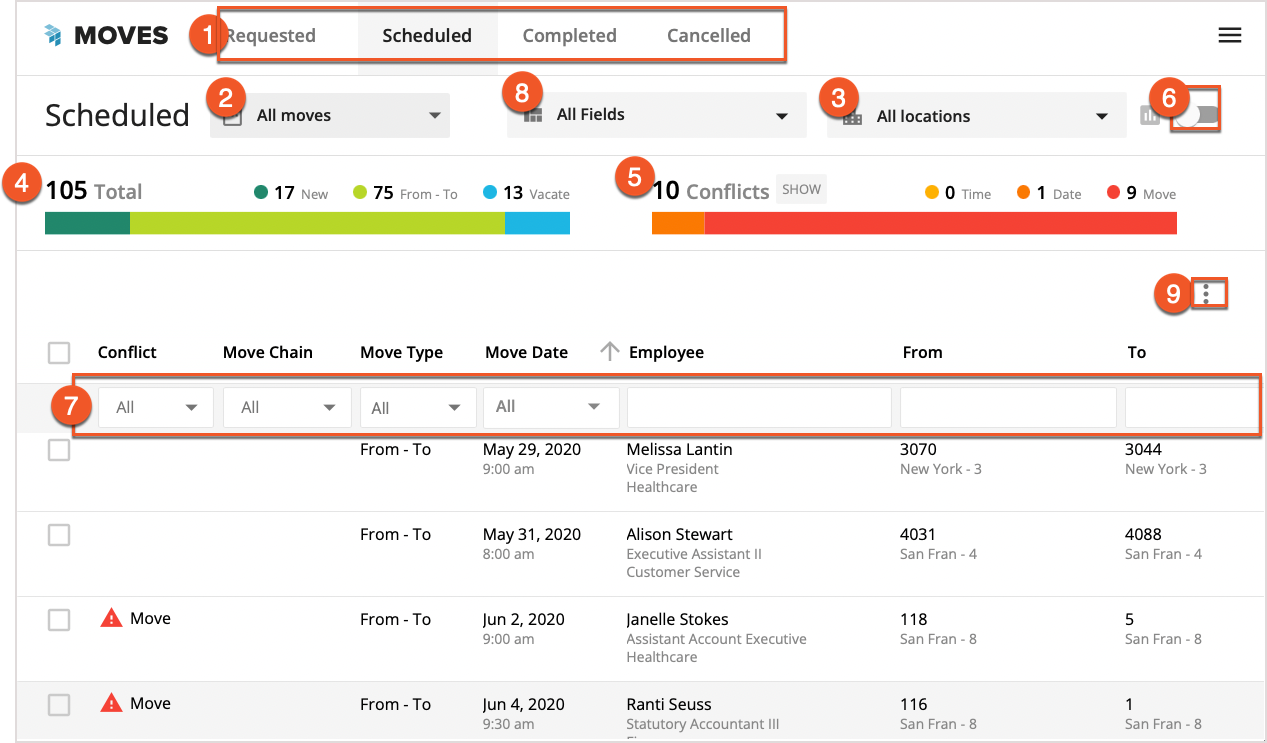This screenshot has height=743, width=1267.
Task: Toggle the chart display switch
Action: 1197,116
